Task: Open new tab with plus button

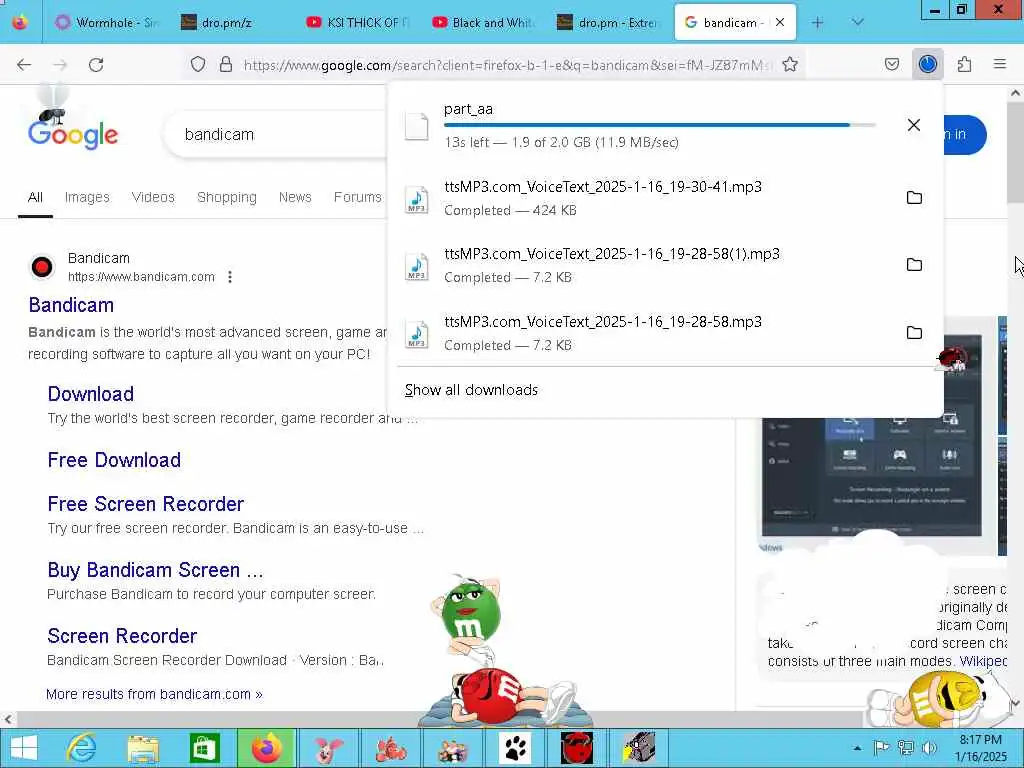Action: (818, 22)
